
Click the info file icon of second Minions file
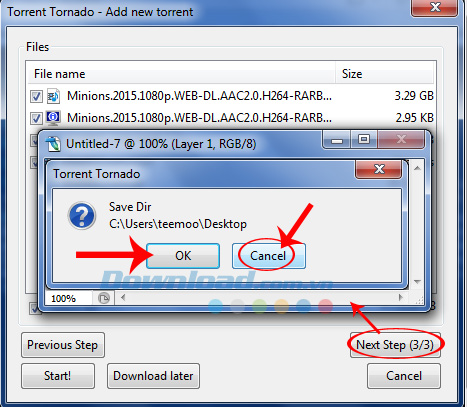[x=53, y=118]
